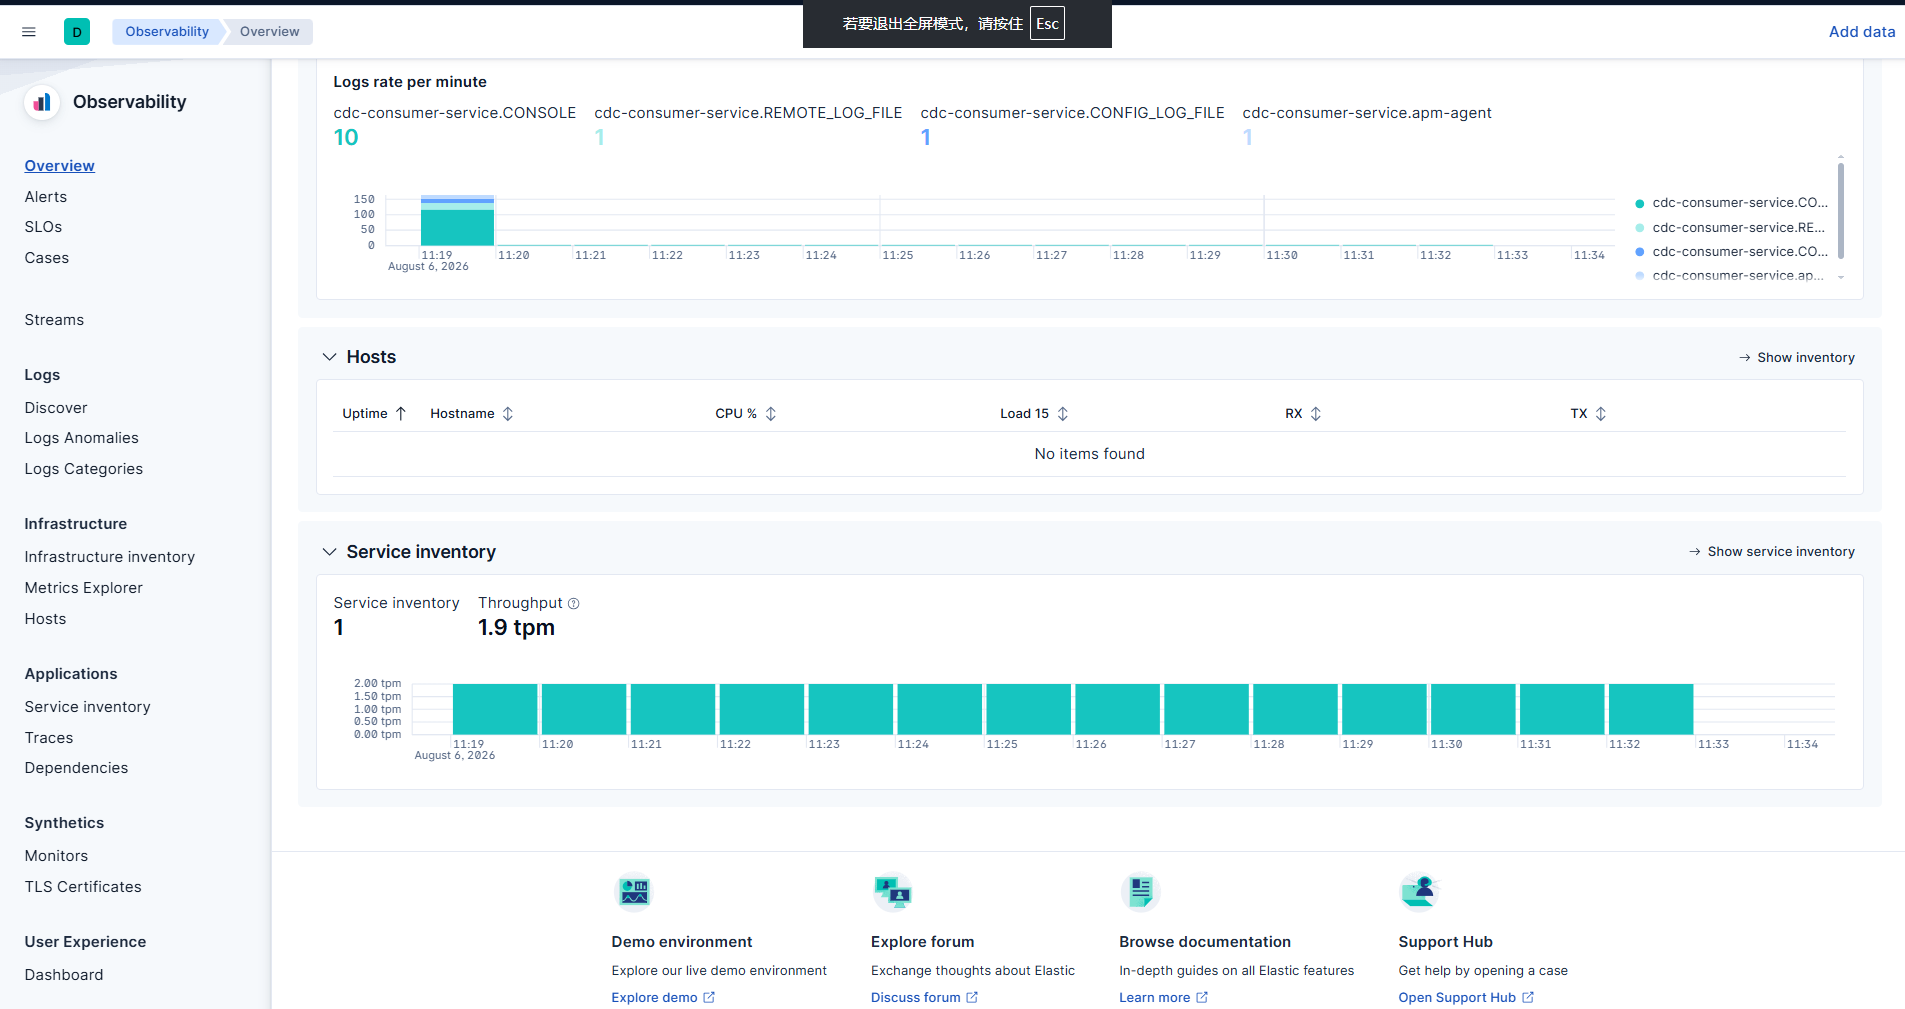
Task: Click the Observability logo icon in sidebar
Action: (42, 102)
